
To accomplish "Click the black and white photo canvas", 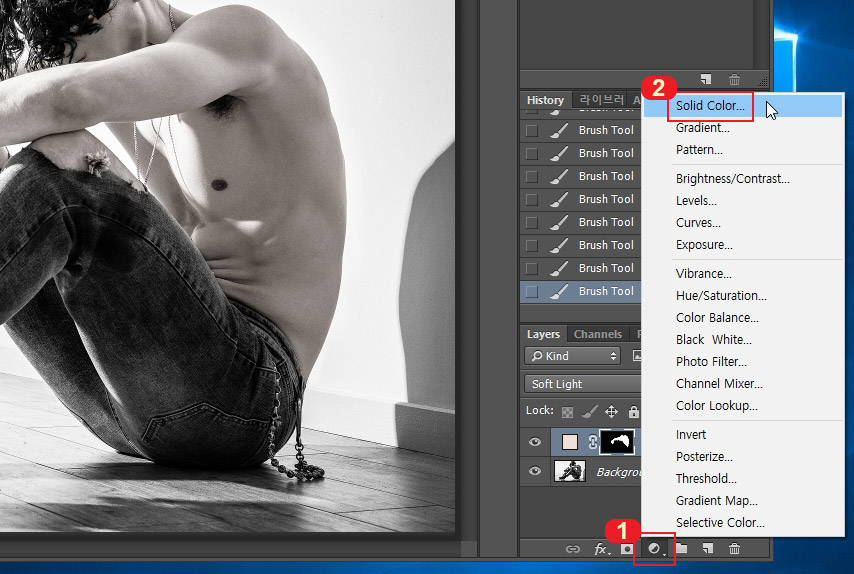I will [x=227, y=265].
